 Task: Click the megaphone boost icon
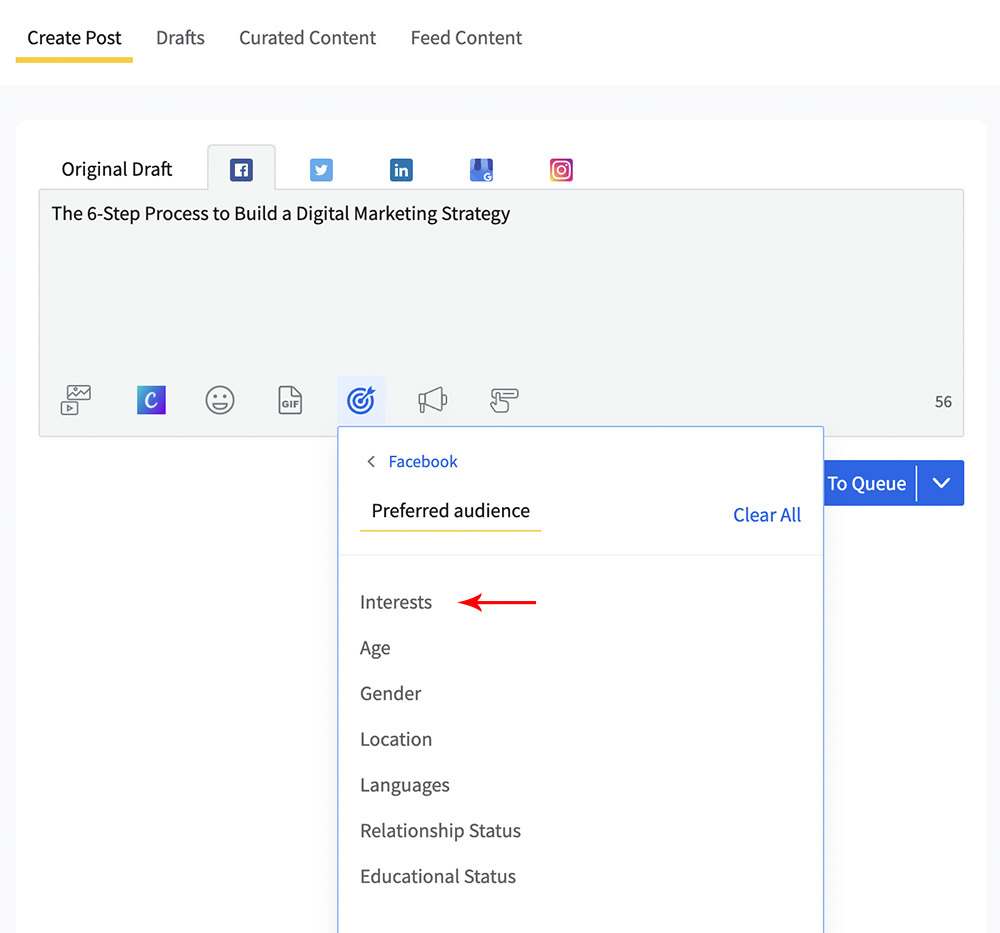(x=432, y=400)
